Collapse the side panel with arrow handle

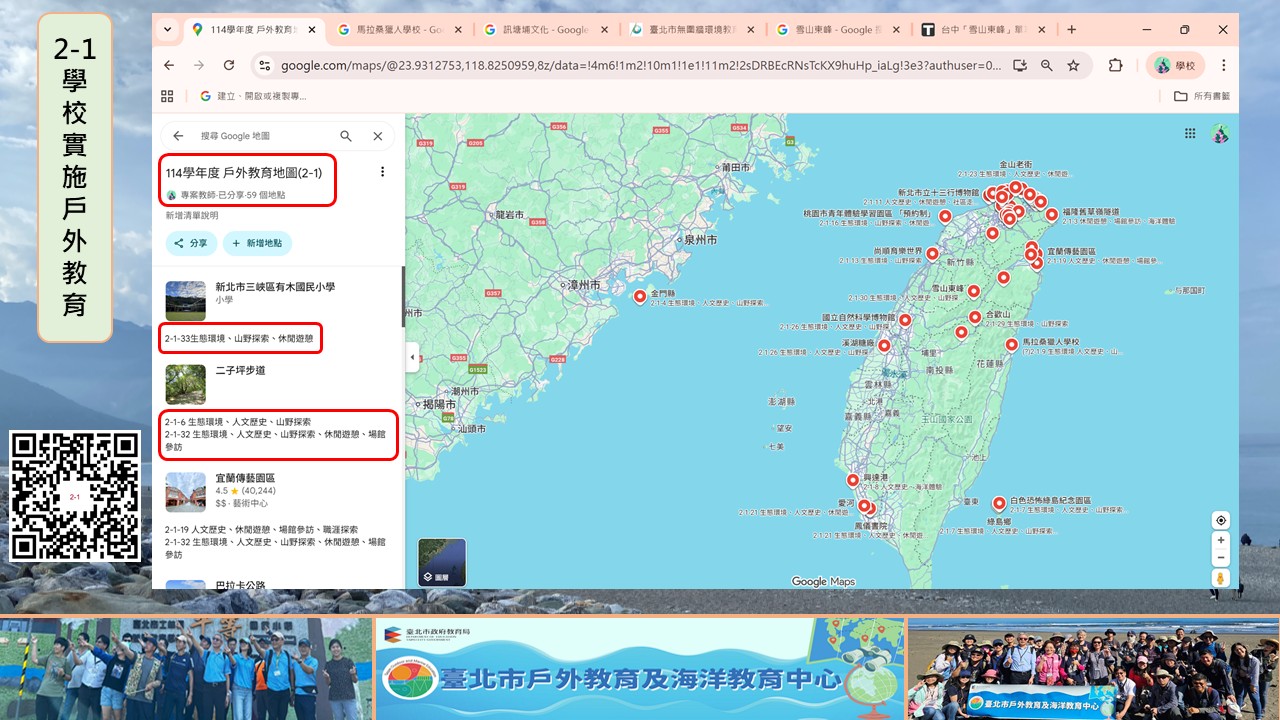[412, 357]
